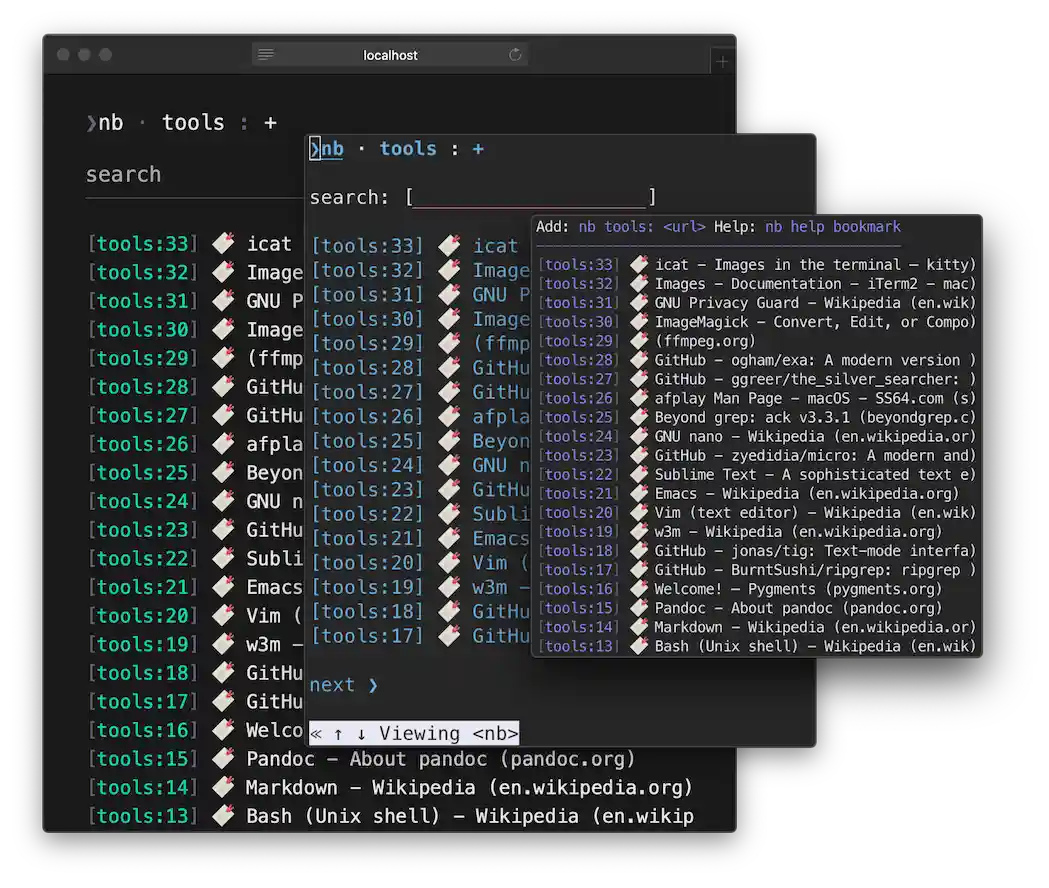Open the 'tools' notebook link in the browser's header
The image size is (1049, 888).
point(193,123)
